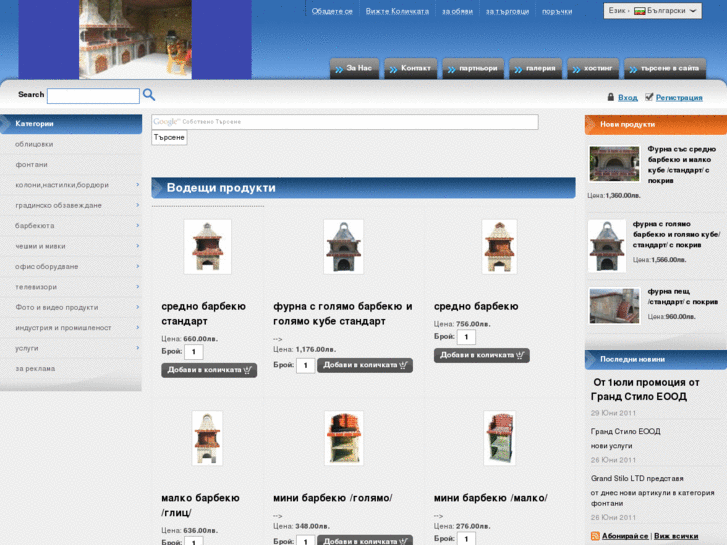Add мини барбекю /голямо/ to cart
Screen dimensions: 727x545
(x=365, y=540)
